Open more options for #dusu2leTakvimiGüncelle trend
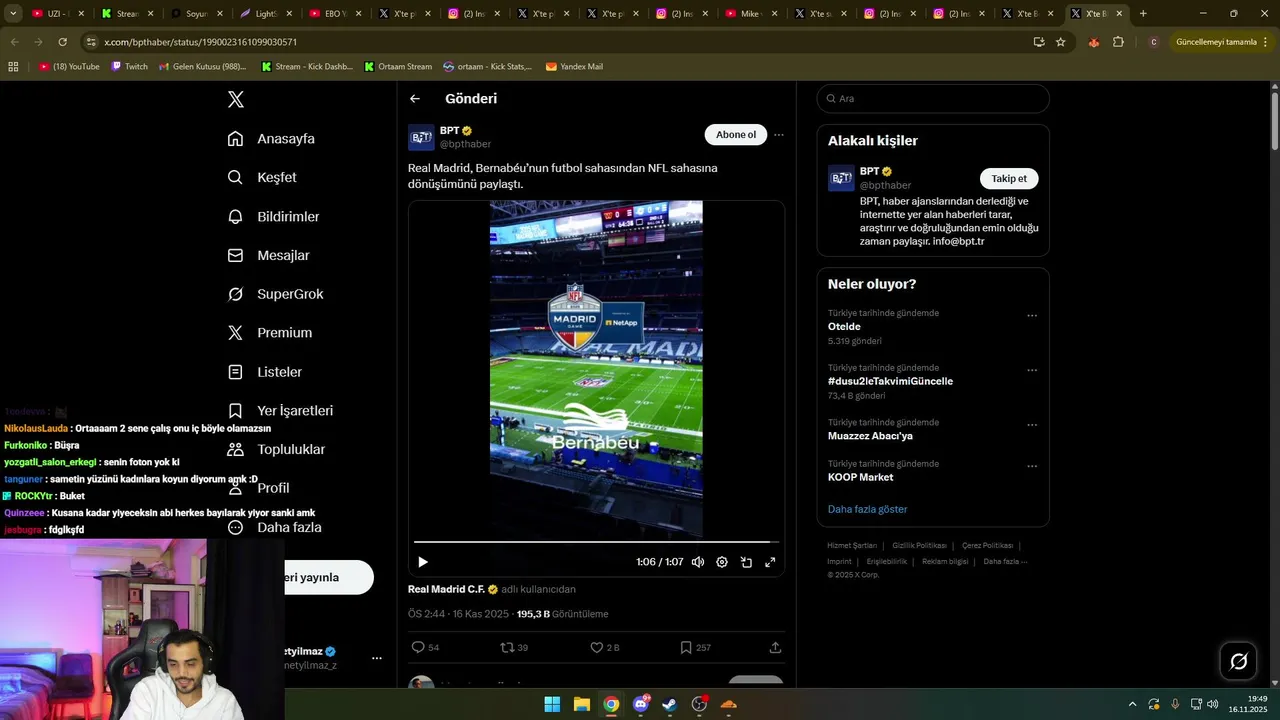The image size is (1280, 720). click(x=1032, y=371)
